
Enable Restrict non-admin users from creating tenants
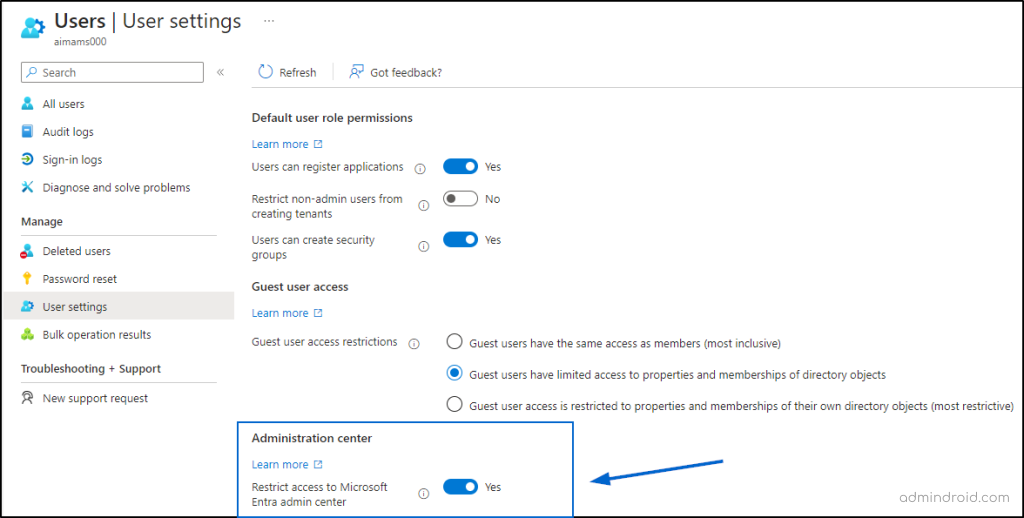(x=460, y=199)
